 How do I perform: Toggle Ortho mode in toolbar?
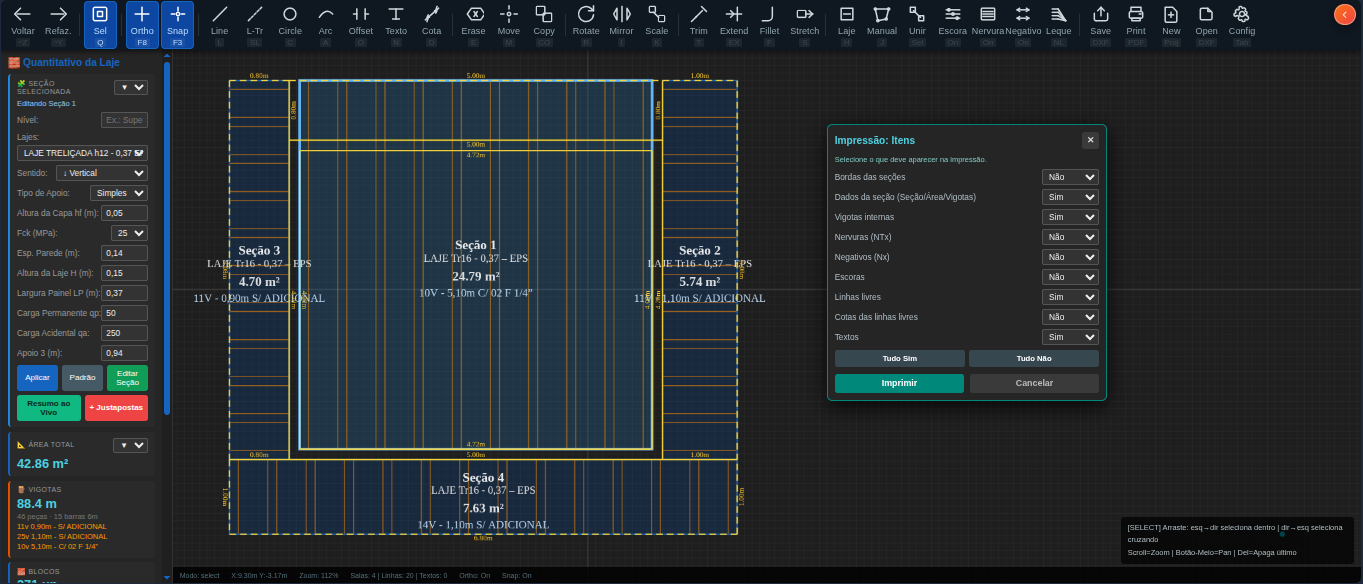[x=142, y=25]
